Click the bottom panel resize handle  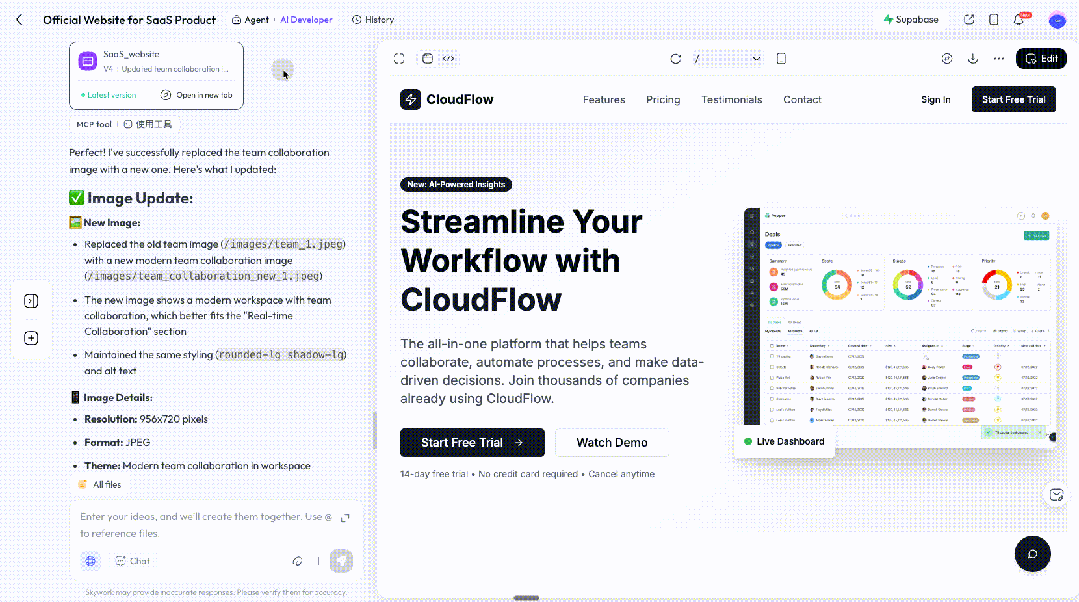(x=526, y=598)
